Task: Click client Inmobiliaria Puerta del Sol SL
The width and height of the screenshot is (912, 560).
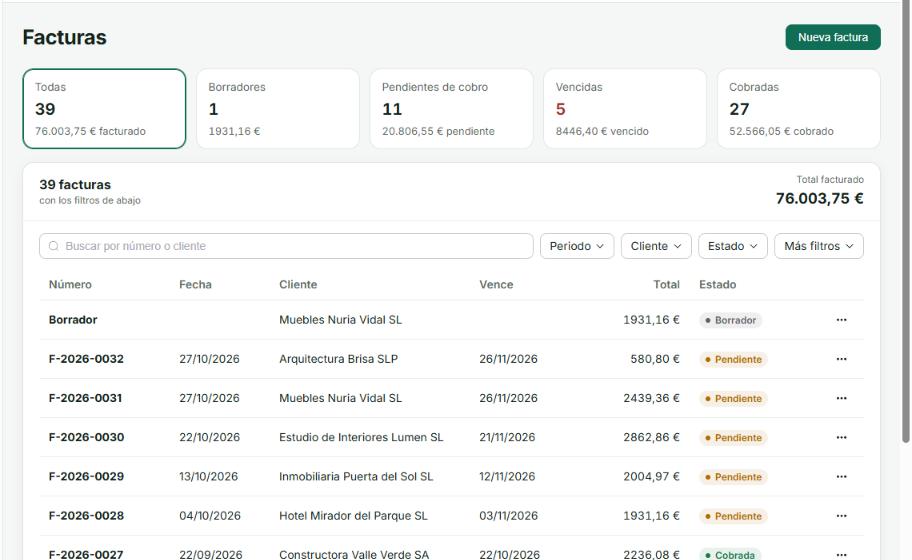Action: (356, 476)
